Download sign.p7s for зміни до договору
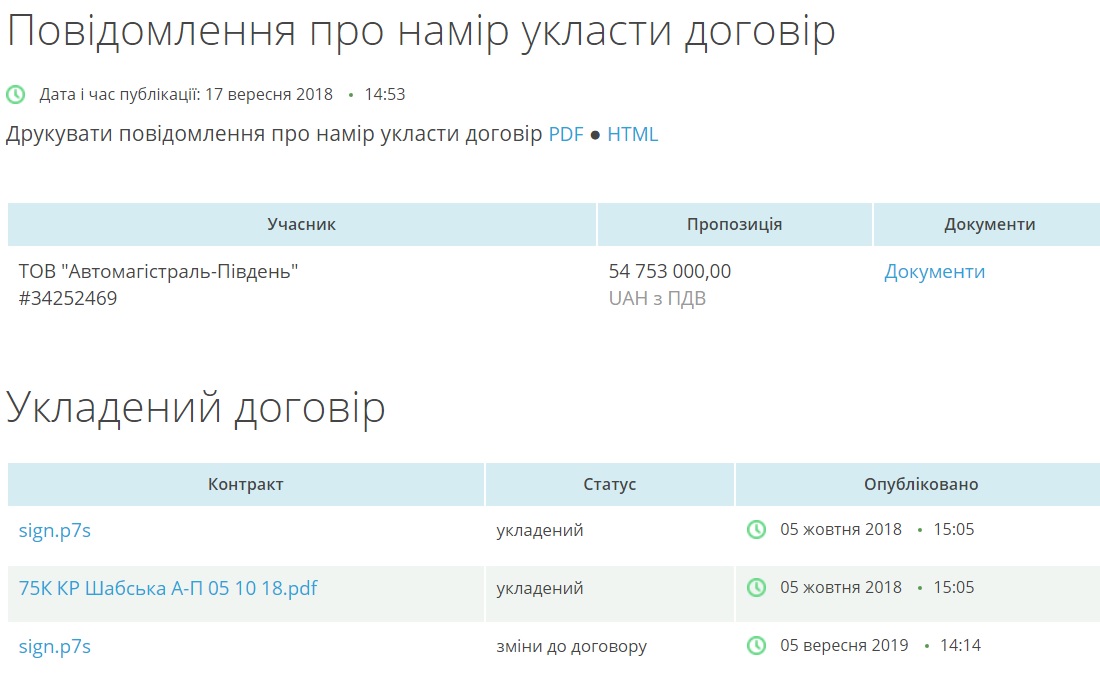Viewport: 1100px width, 684px height. coord(55,646)
